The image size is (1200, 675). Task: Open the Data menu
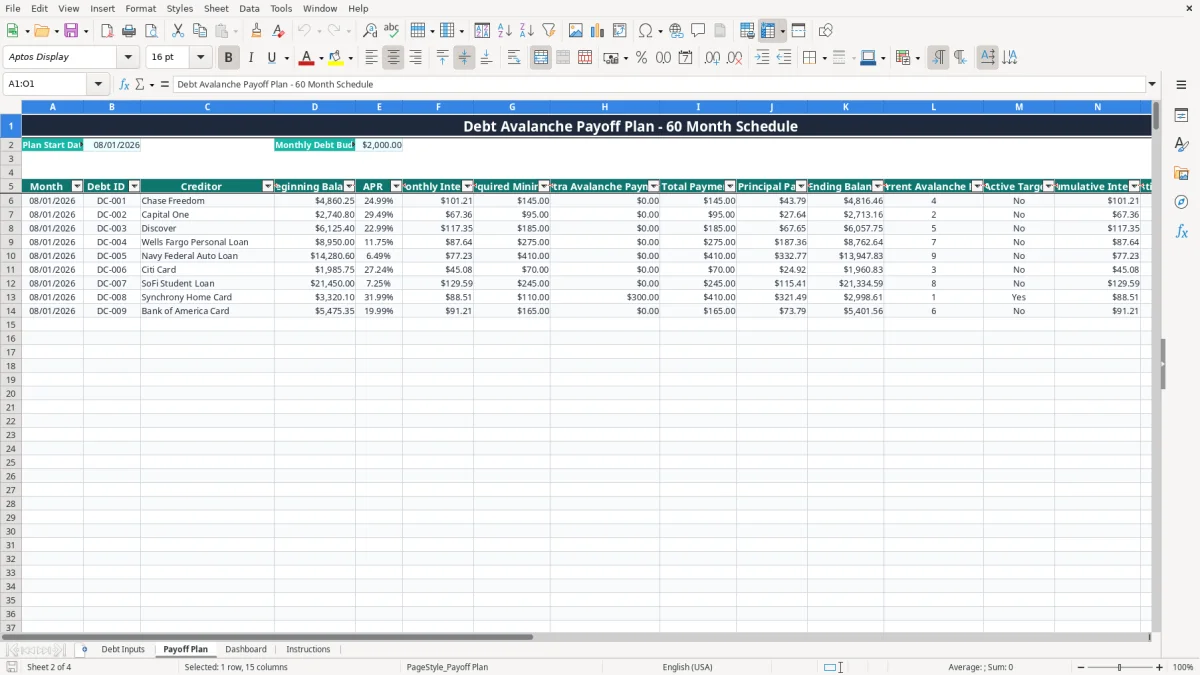(249, 8)
